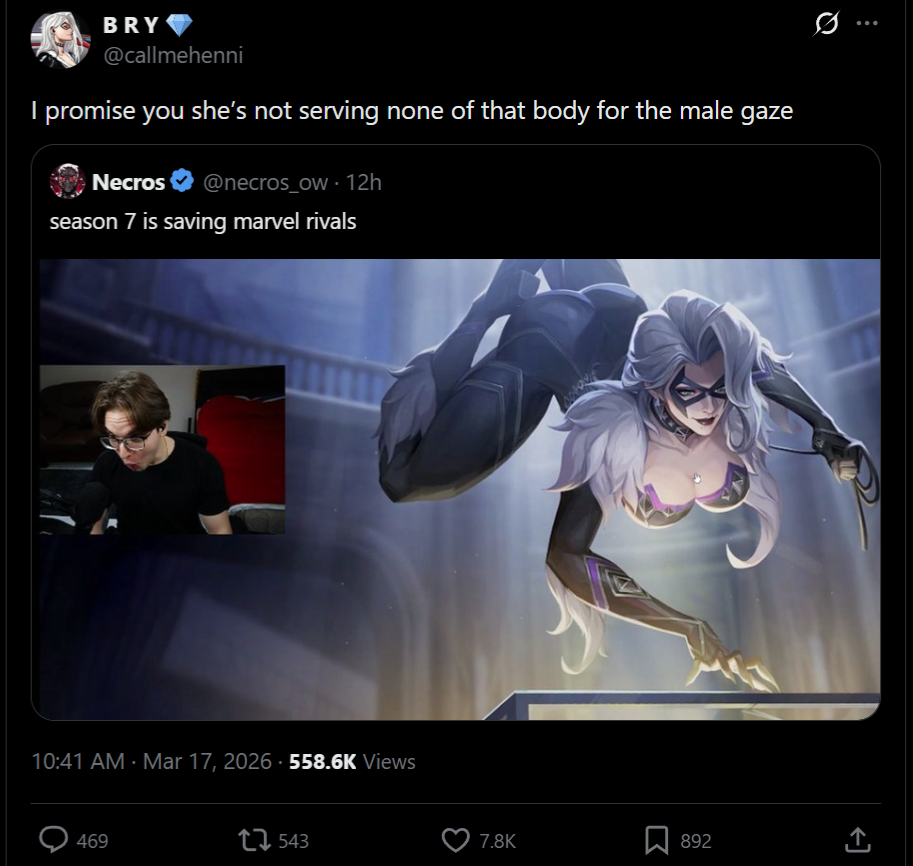Click the diamond emoji next to BRY
The image size is (913, 866).
coord(179,25)
